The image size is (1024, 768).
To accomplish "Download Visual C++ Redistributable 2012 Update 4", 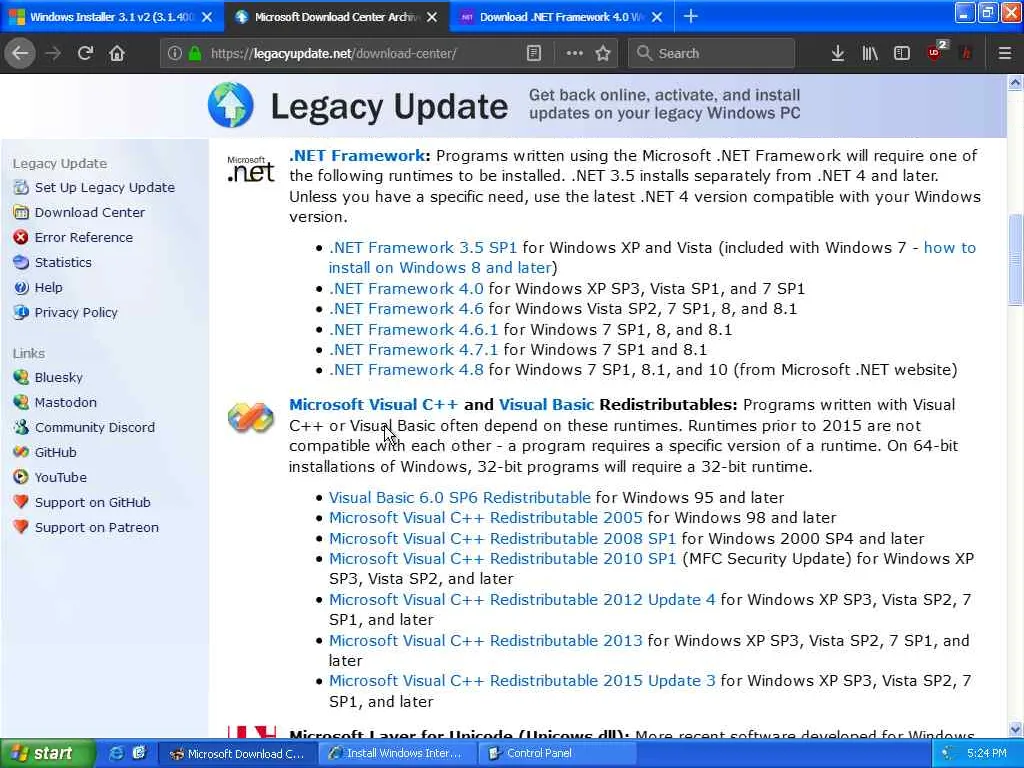I will (522, 600).
